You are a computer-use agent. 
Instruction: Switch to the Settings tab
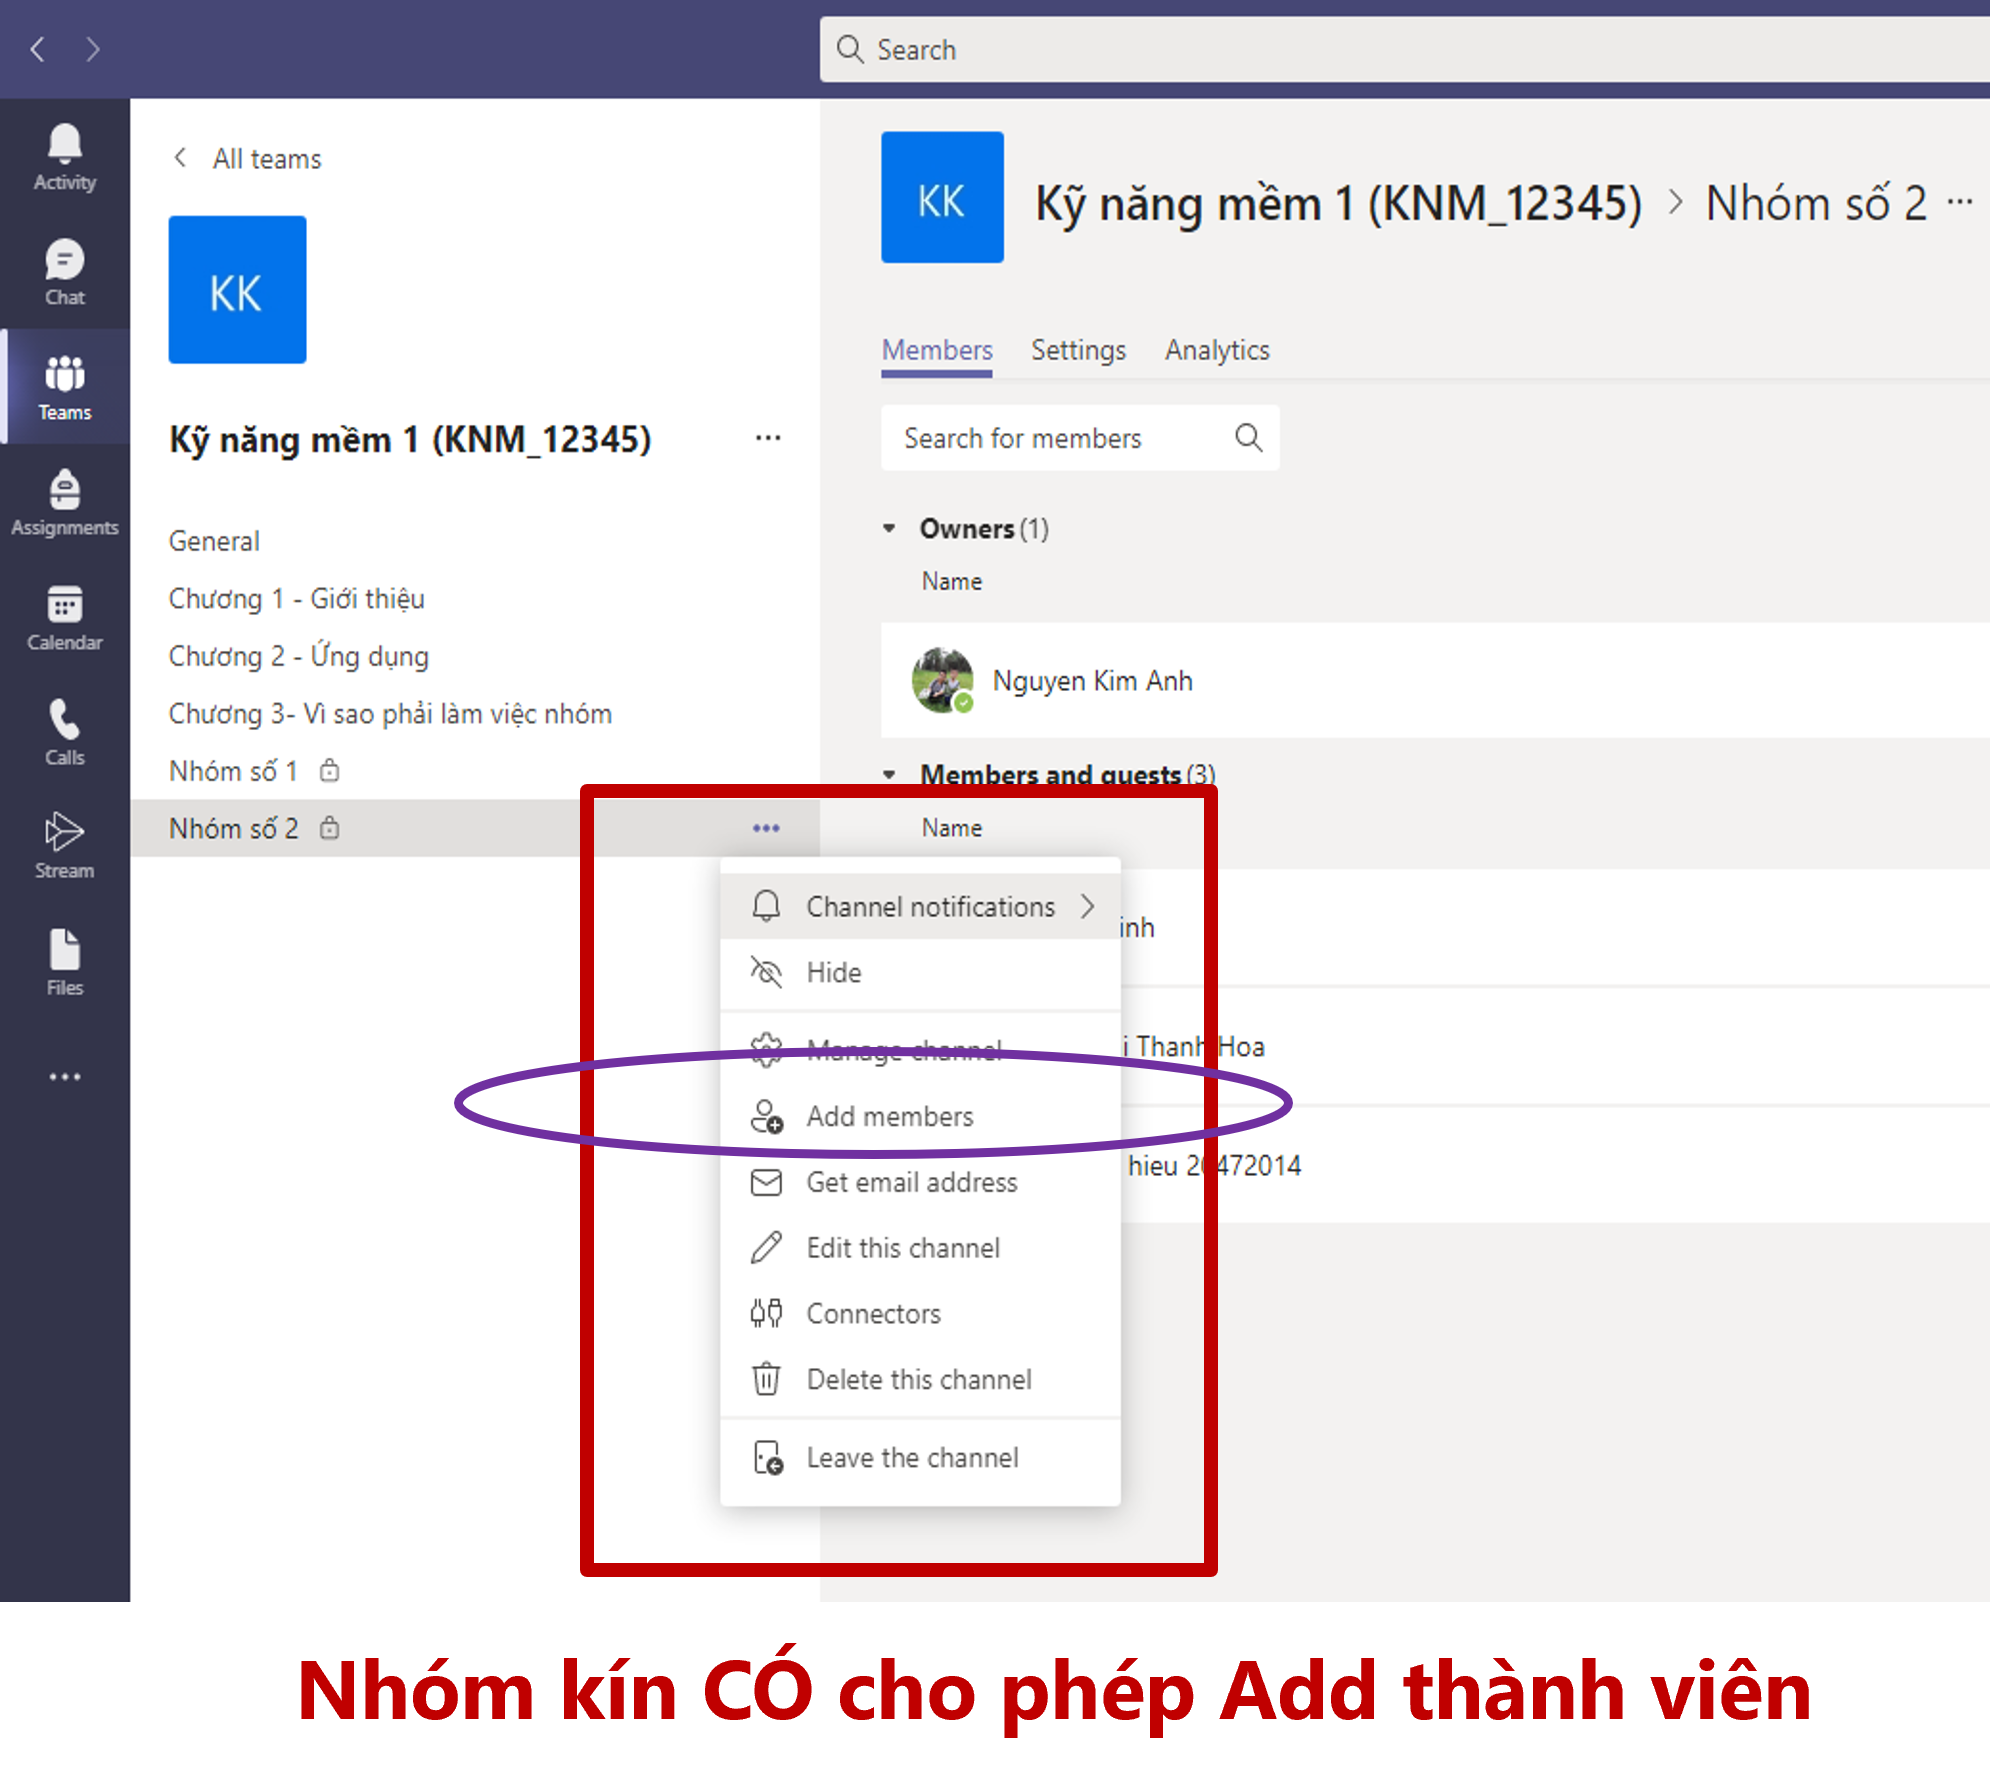[x=1078, y=350]
